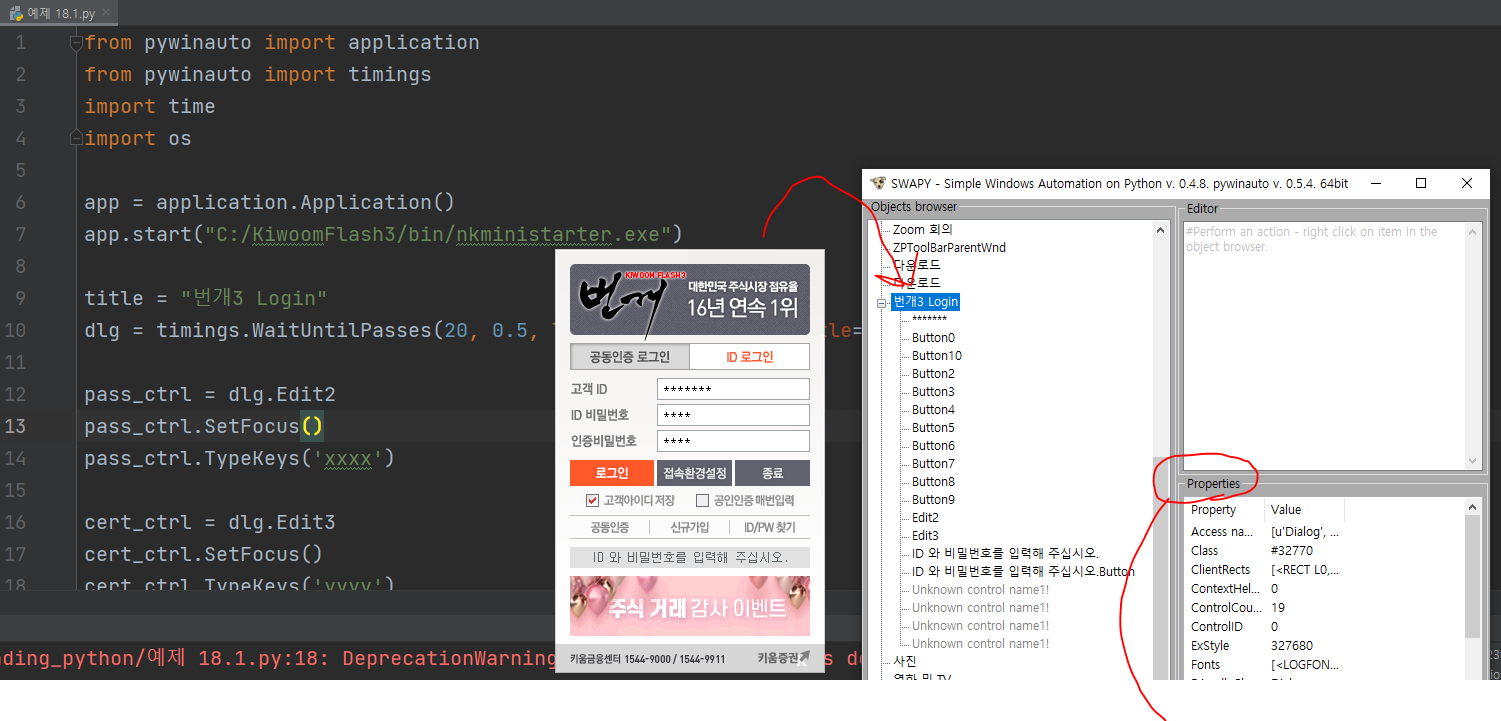
Task: Select Button5 in Objects browser
Action: point(933,428)
